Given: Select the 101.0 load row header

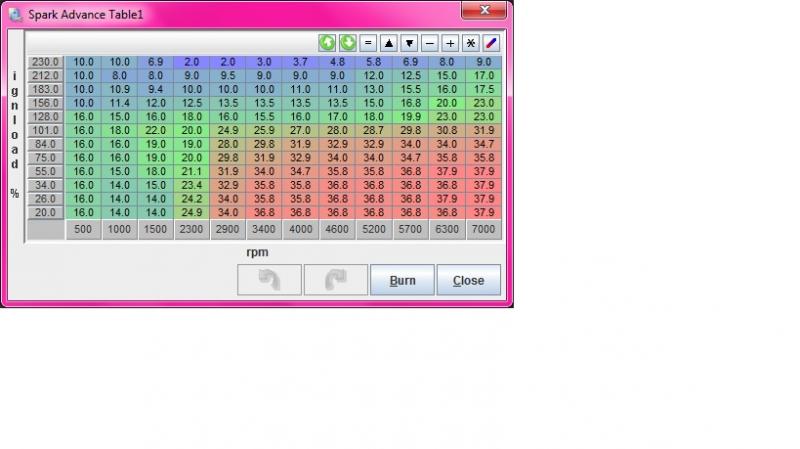Looking at the screenshot, I should [x=45, y=131].
